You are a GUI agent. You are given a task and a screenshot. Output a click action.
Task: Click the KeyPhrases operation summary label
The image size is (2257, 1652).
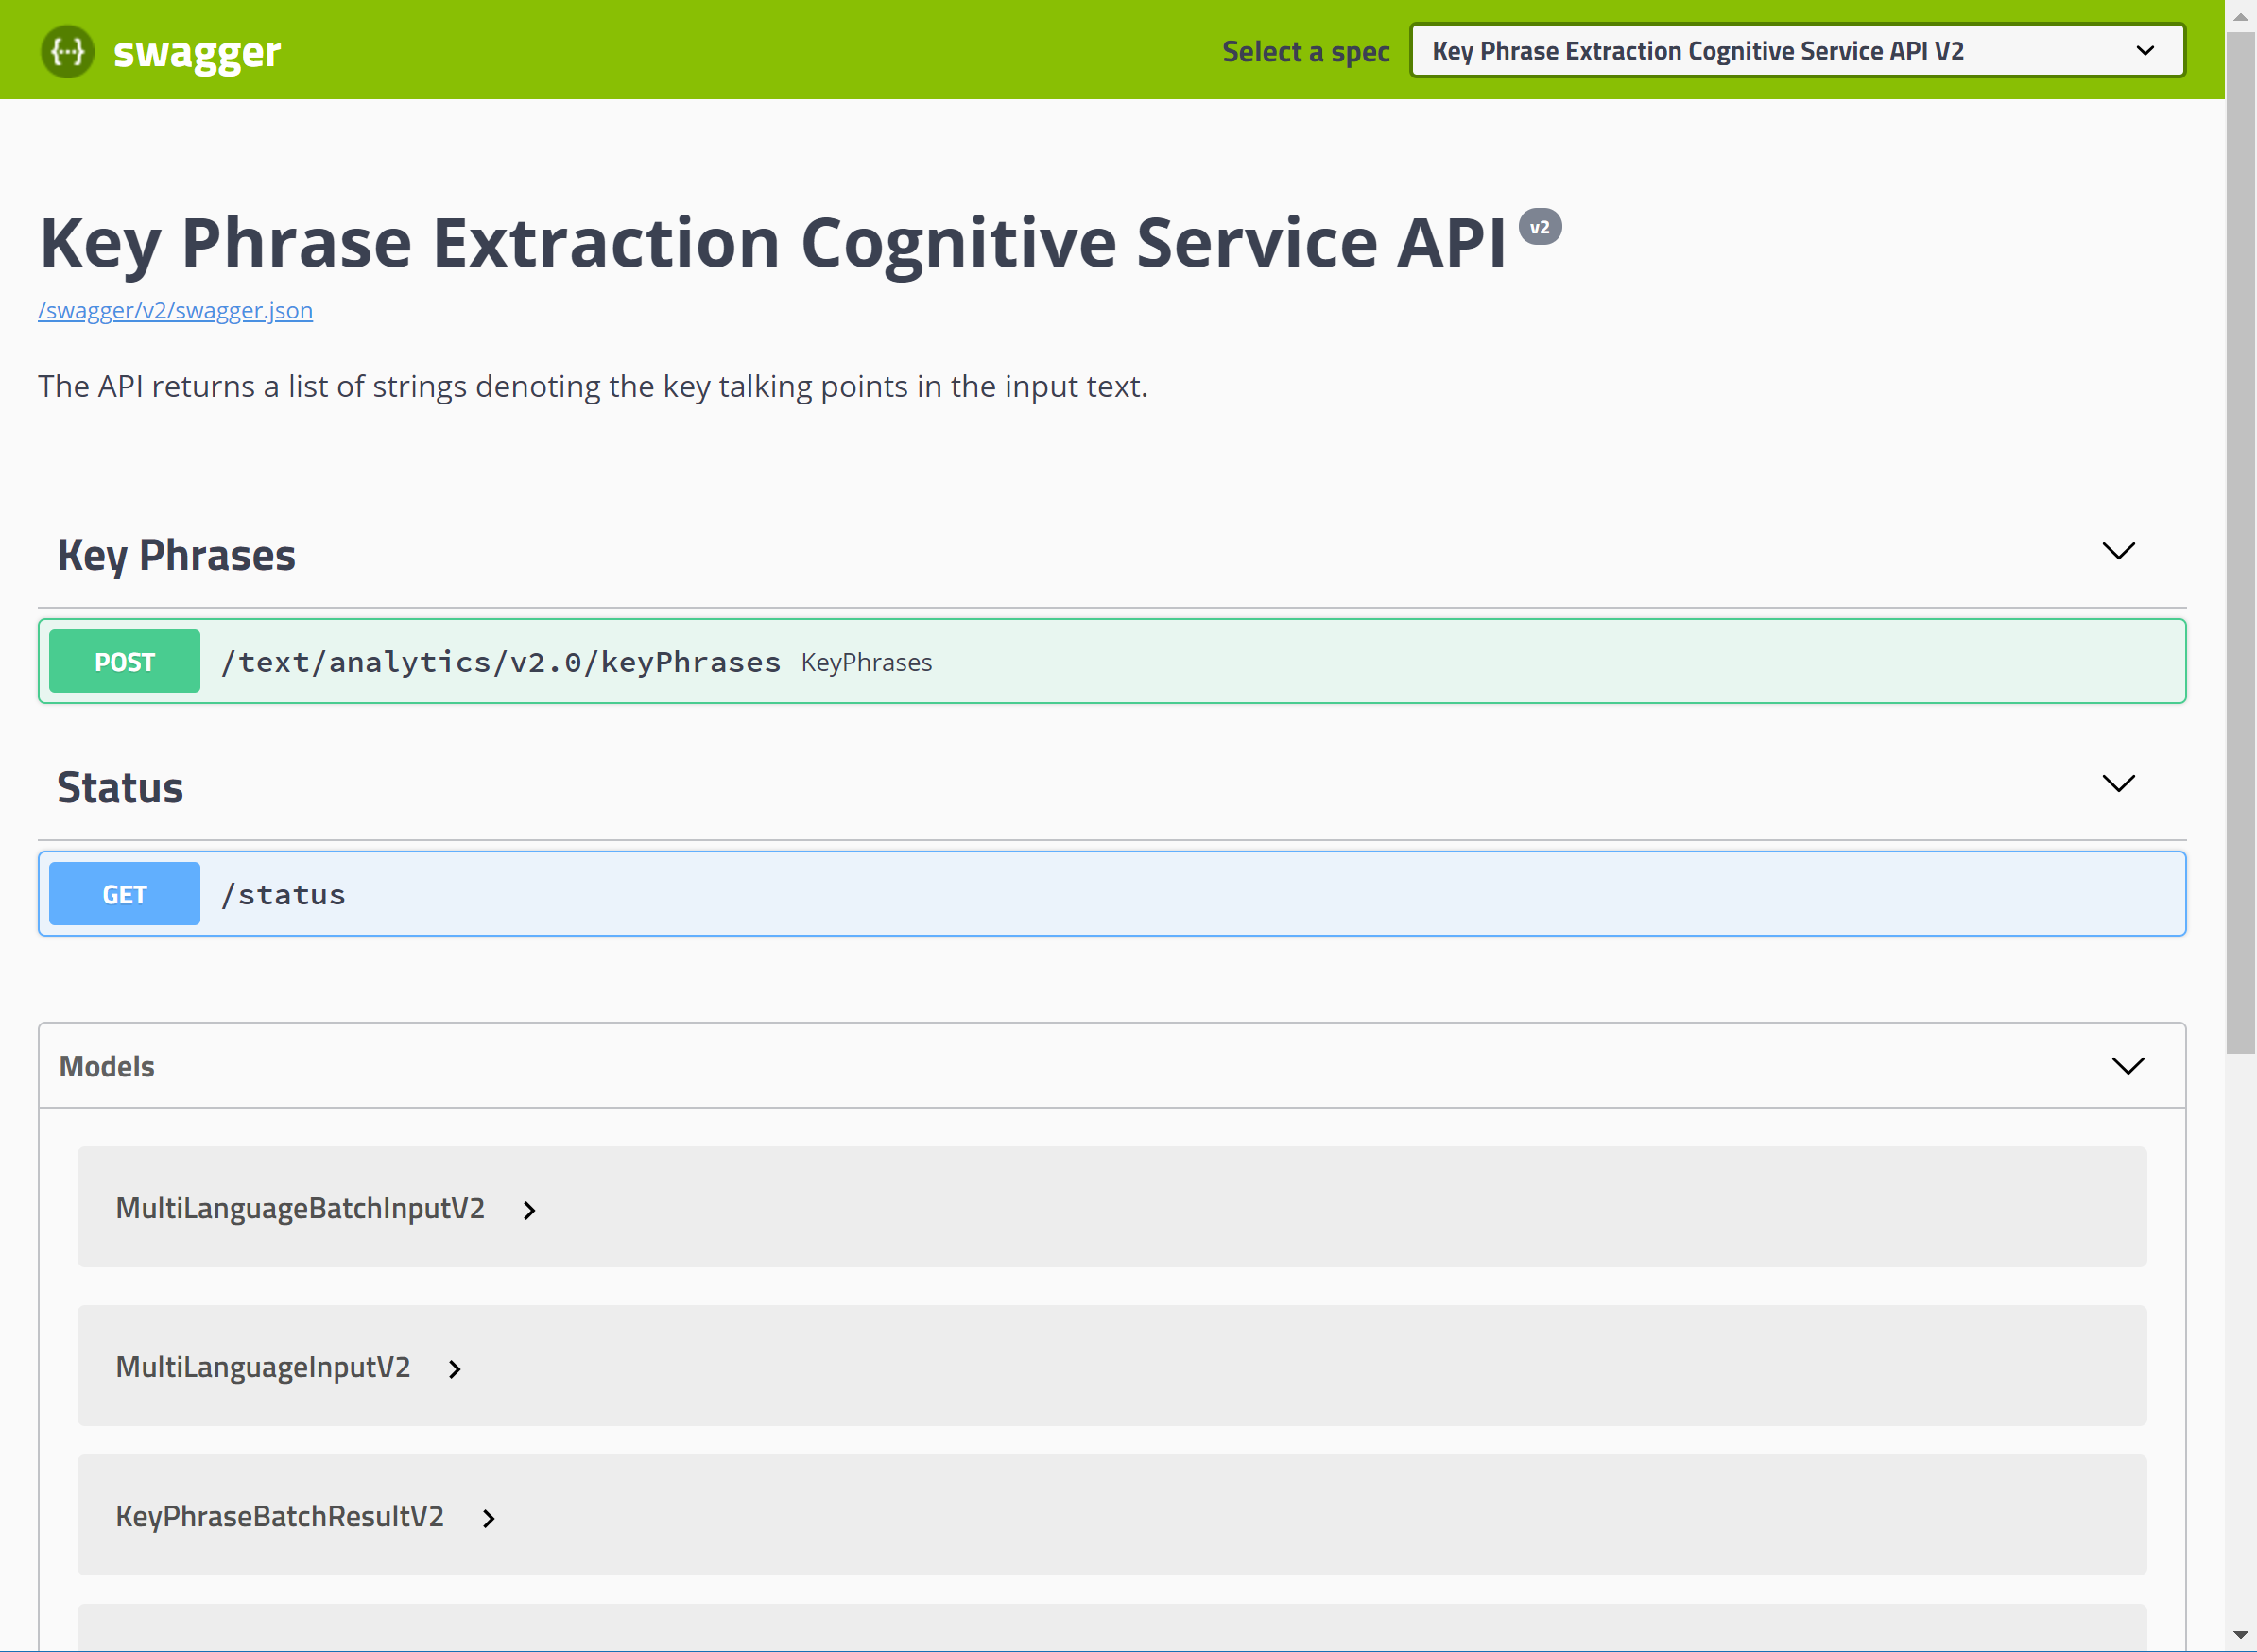866,663
